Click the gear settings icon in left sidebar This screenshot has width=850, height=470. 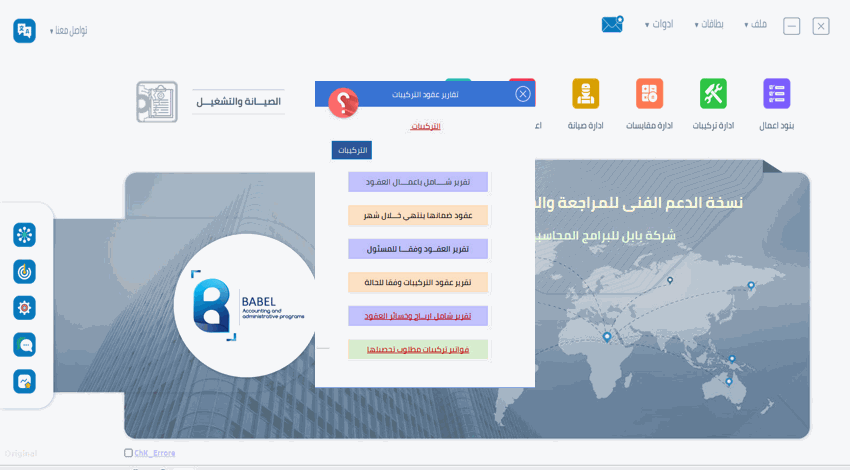[x=25, y=307]
